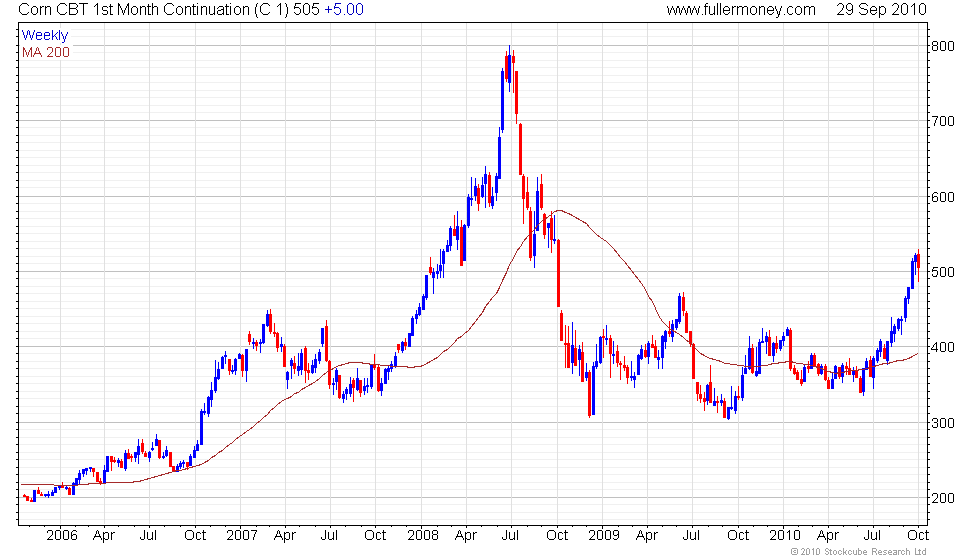This screenshot has height=560, width=980.
Task: Click the www.fullermoney.com link text
Action: click(x=741, y=9)
